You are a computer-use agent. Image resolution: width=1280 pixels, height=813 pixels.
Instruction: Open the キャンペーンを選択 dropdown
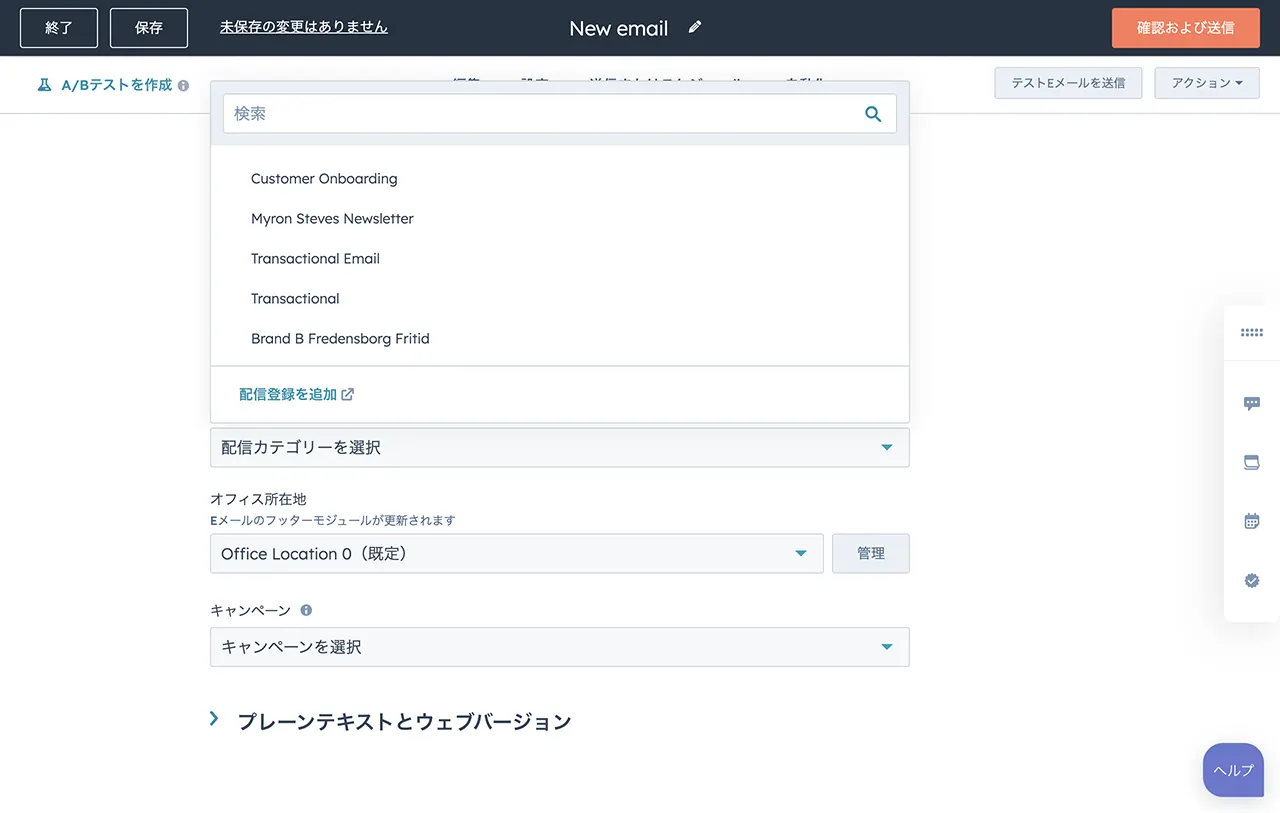559,647
